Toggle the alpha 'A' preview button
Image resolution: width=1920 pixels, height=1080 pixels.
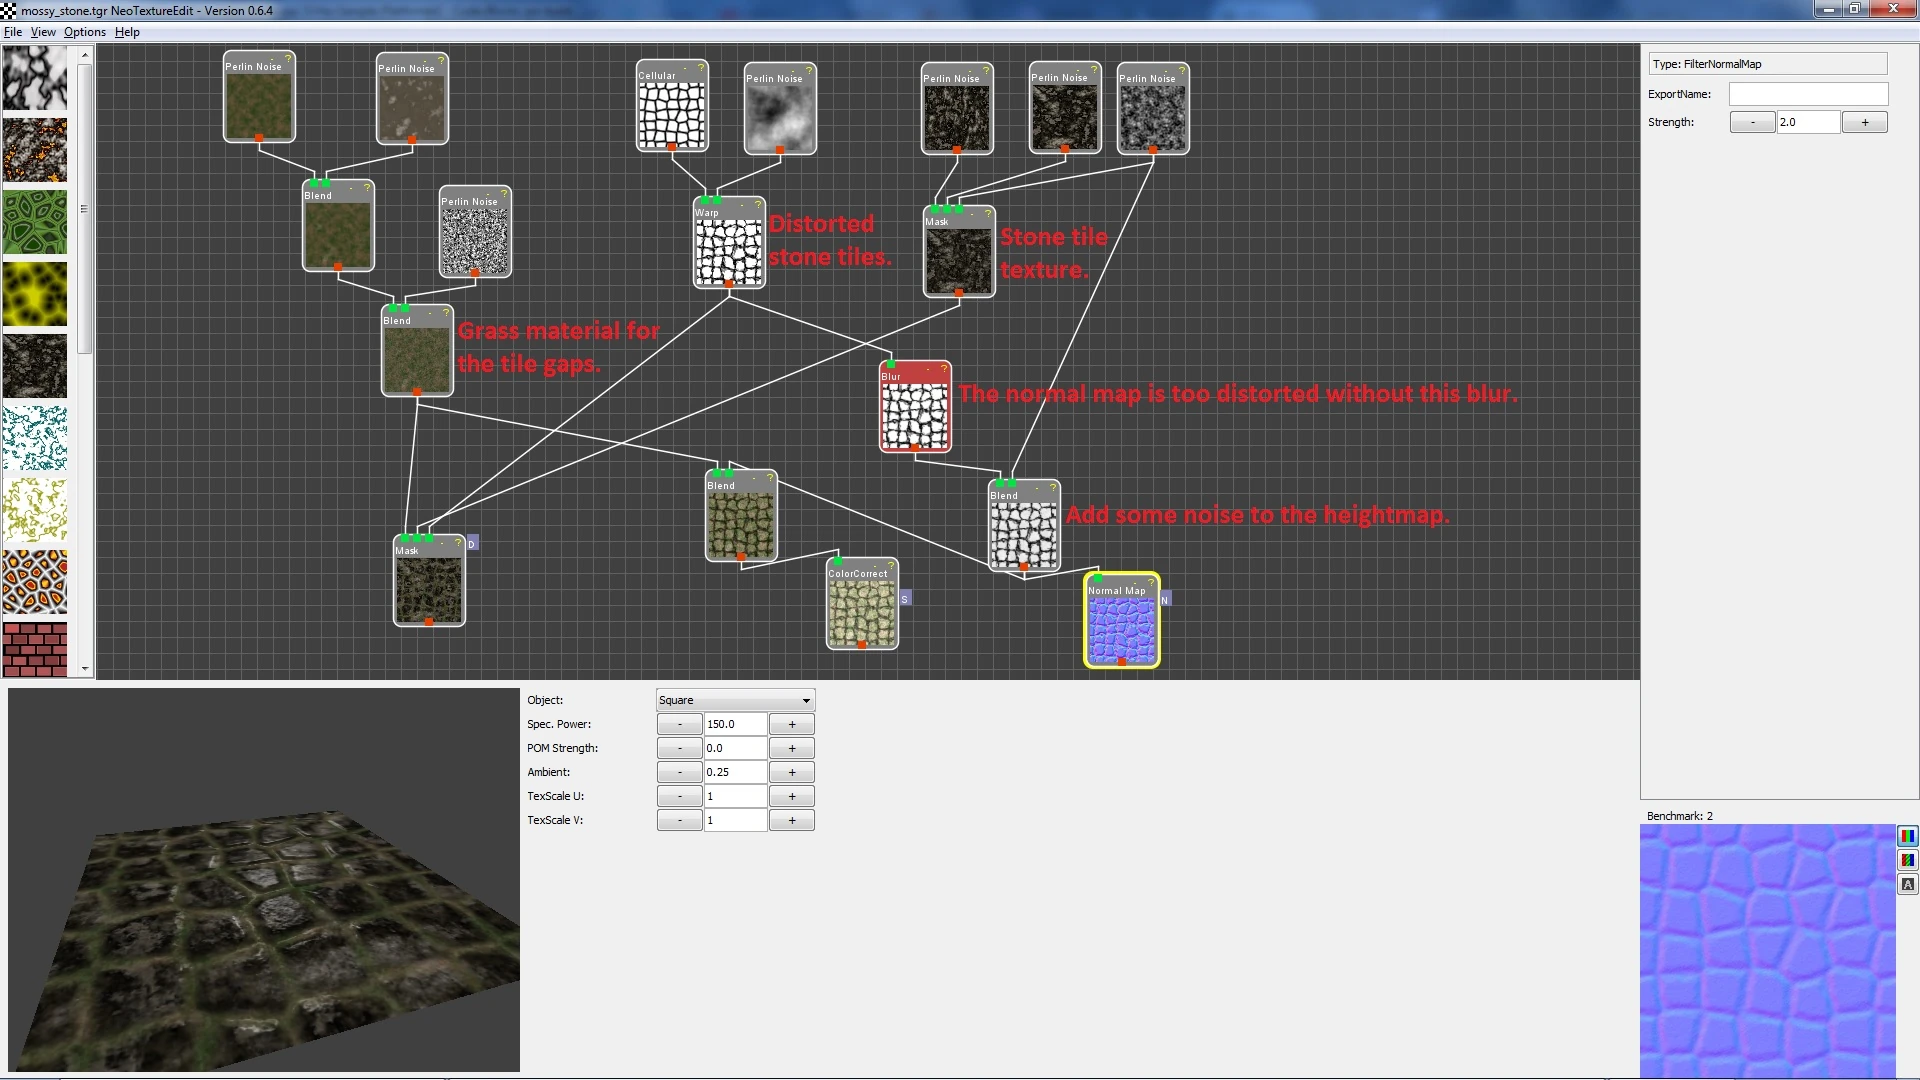click(1907, 884)
